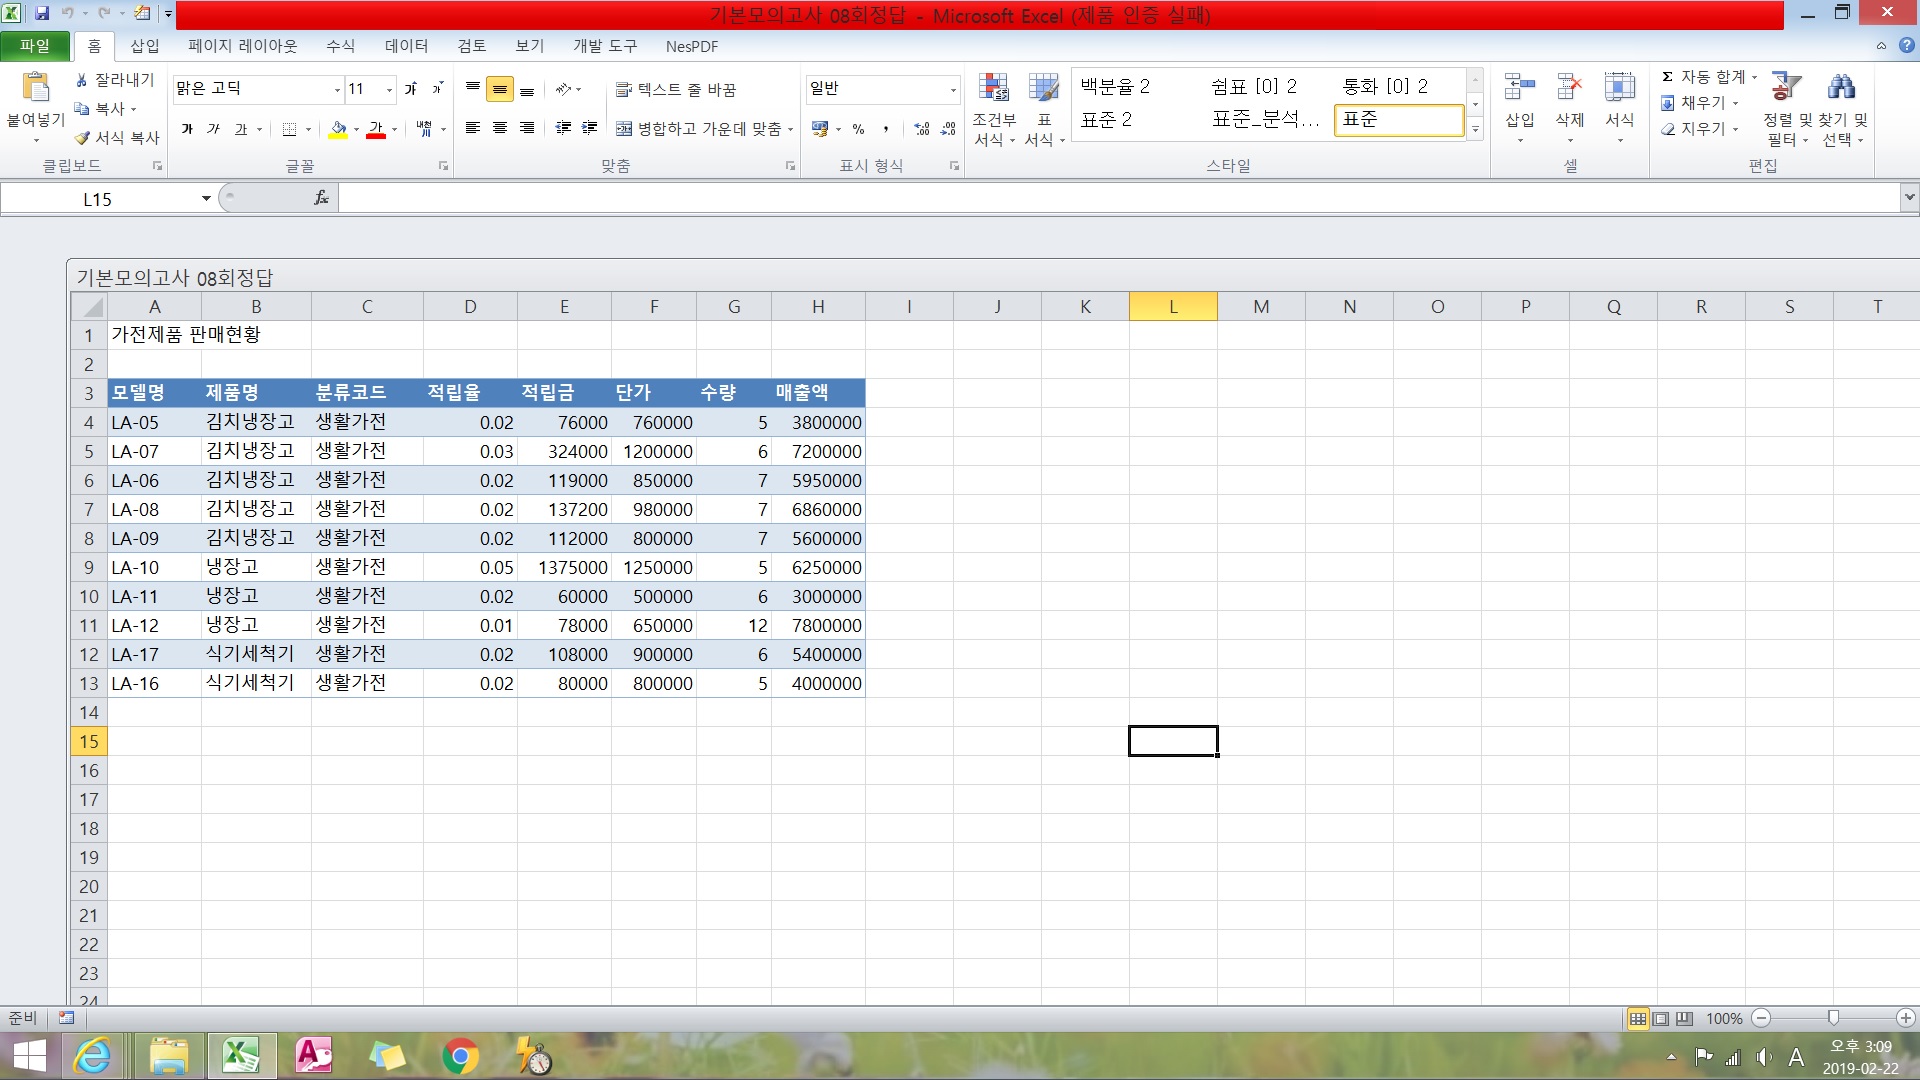Open the Name Box dropdown arrow
Viewport: 1920px width, 1080px height.
(x=206, y=199)
